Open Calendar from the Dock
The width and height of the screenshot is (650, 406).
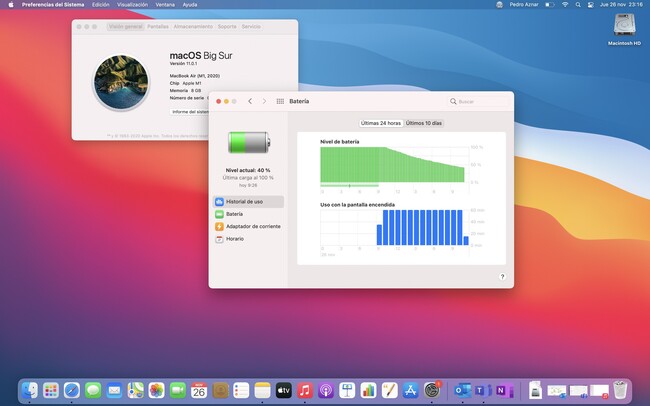199,390
